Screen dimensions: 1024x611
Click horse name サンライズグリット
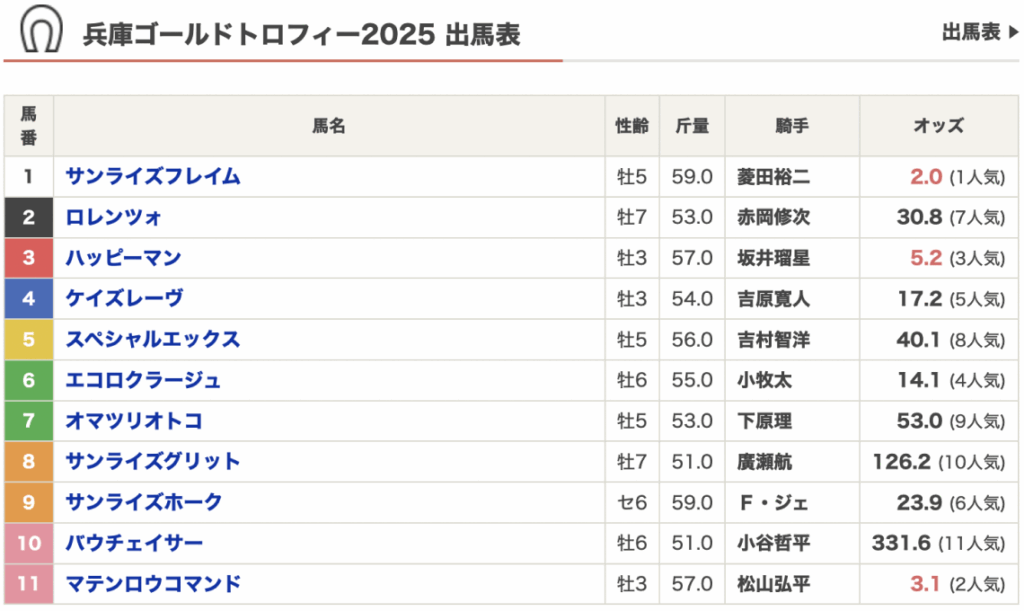[153, 462]
